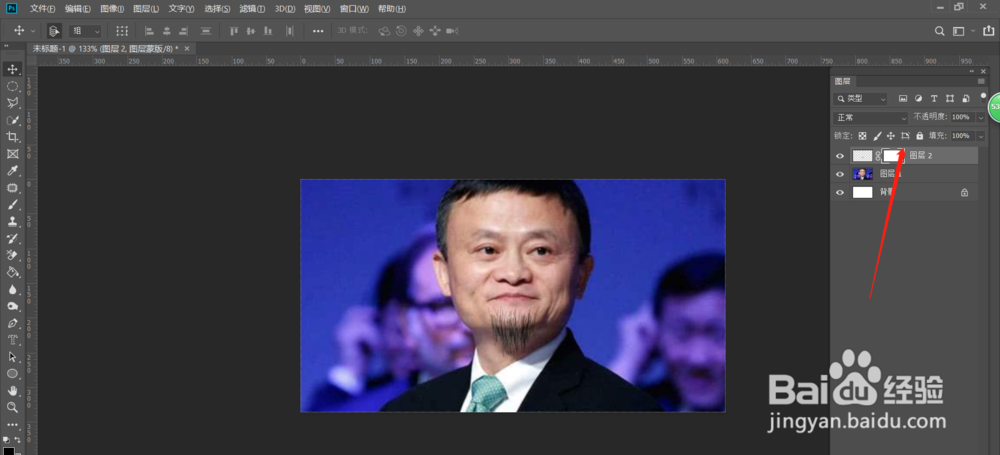Viewport: 1000px width, 455px height.
Task: Toggle lock transparent pixels icon
Action: tap(862, 136)
